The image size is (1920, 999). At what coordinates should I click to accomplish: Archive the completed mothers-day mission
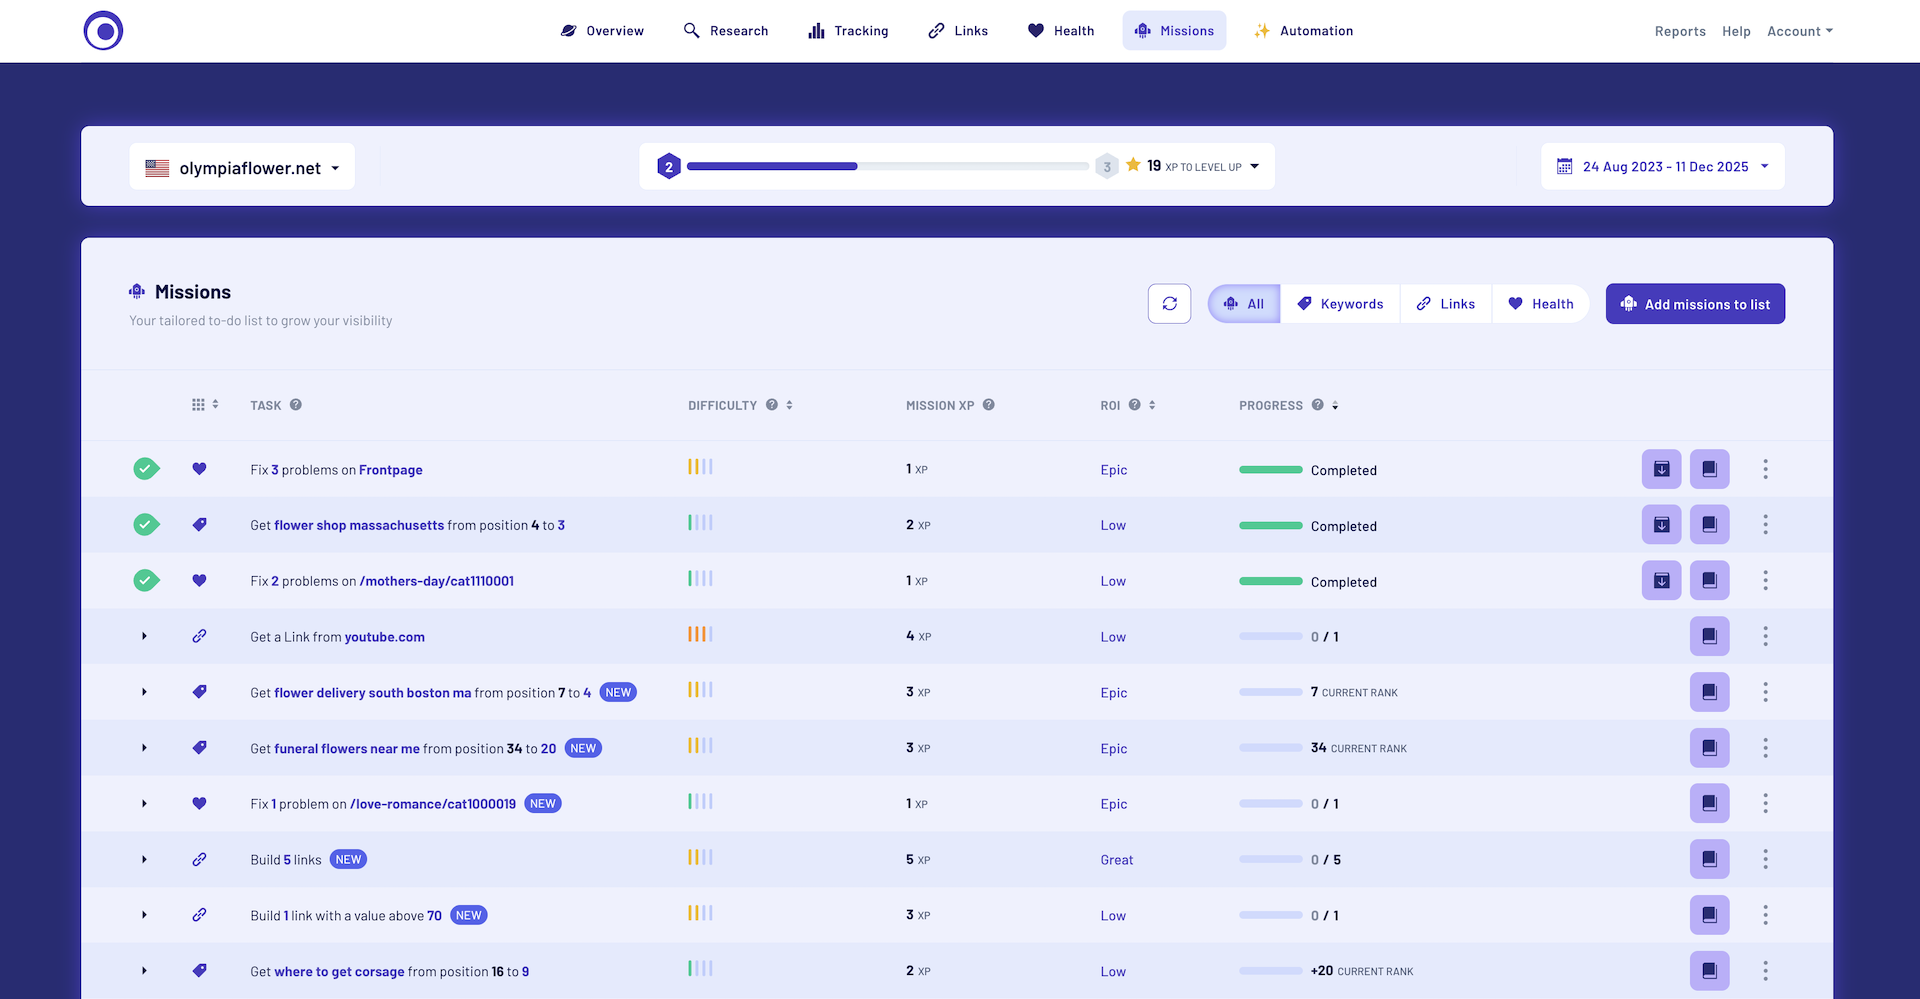tap(1661, 581)
